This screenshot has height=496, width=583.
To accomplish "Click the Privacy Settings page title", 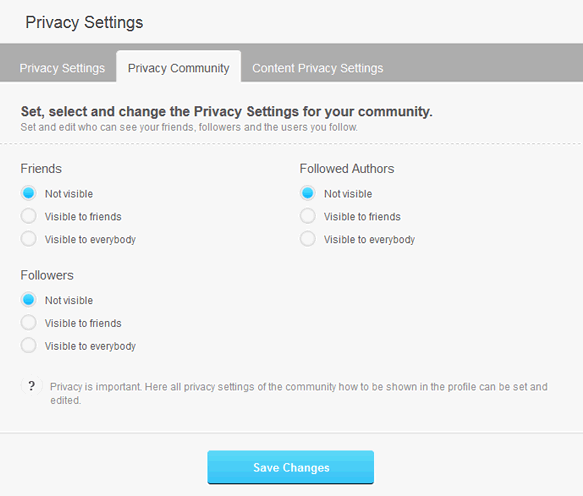I will [84, 22].
